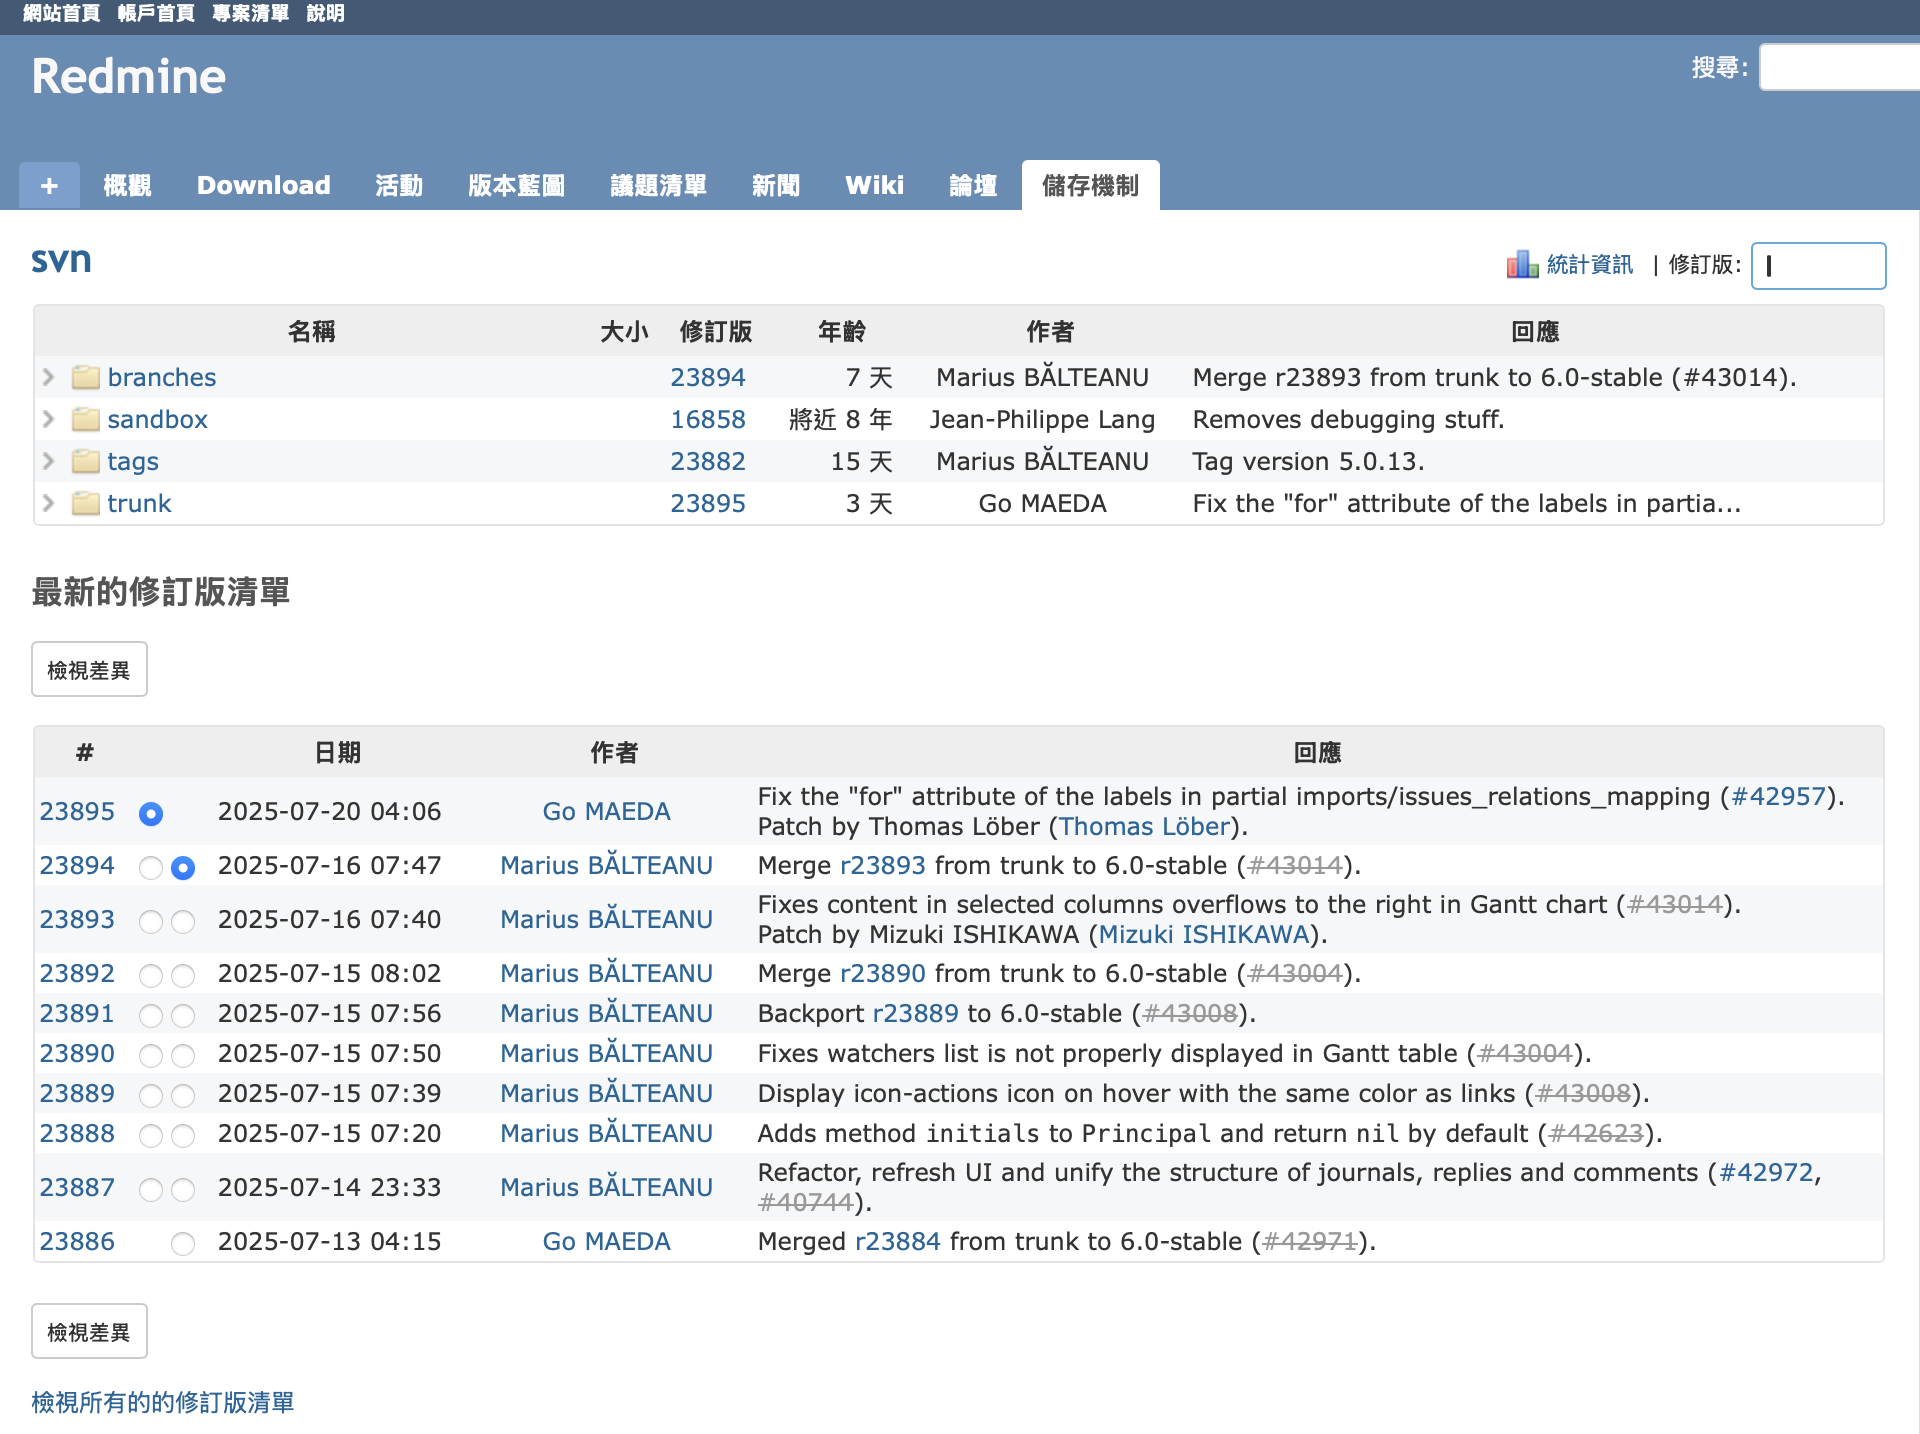The image size is (1920, 1434).
Task: Open issue #42957 link
Action: click(x=1778, y=796)
